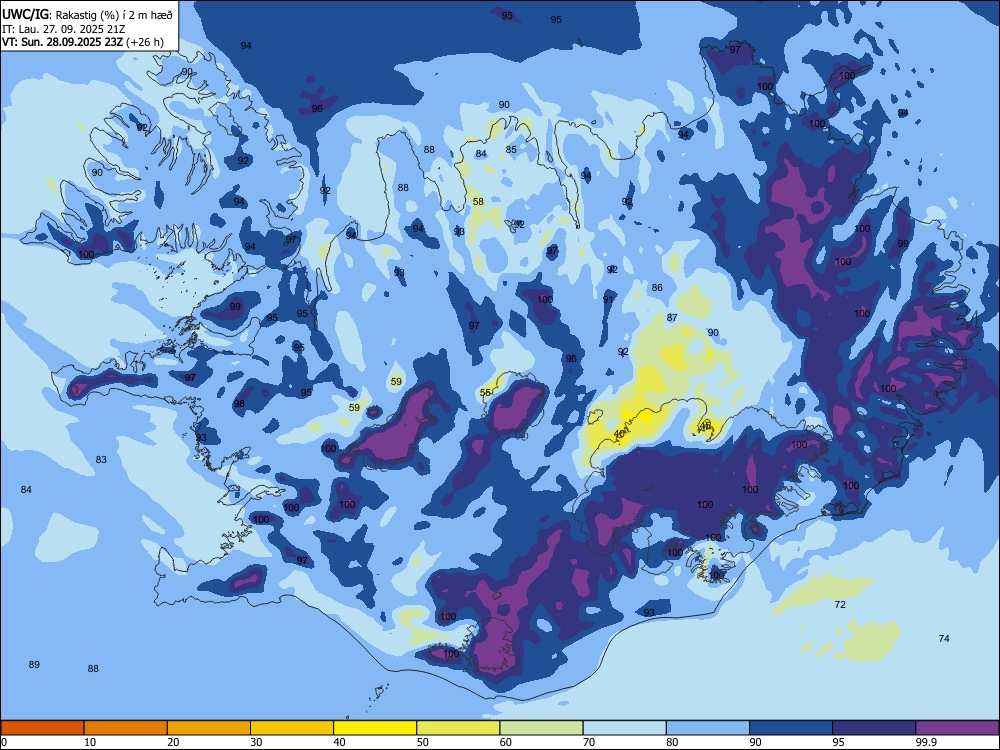
Task: Click the humidity value 98 on the map
Action: pos(239,404)
